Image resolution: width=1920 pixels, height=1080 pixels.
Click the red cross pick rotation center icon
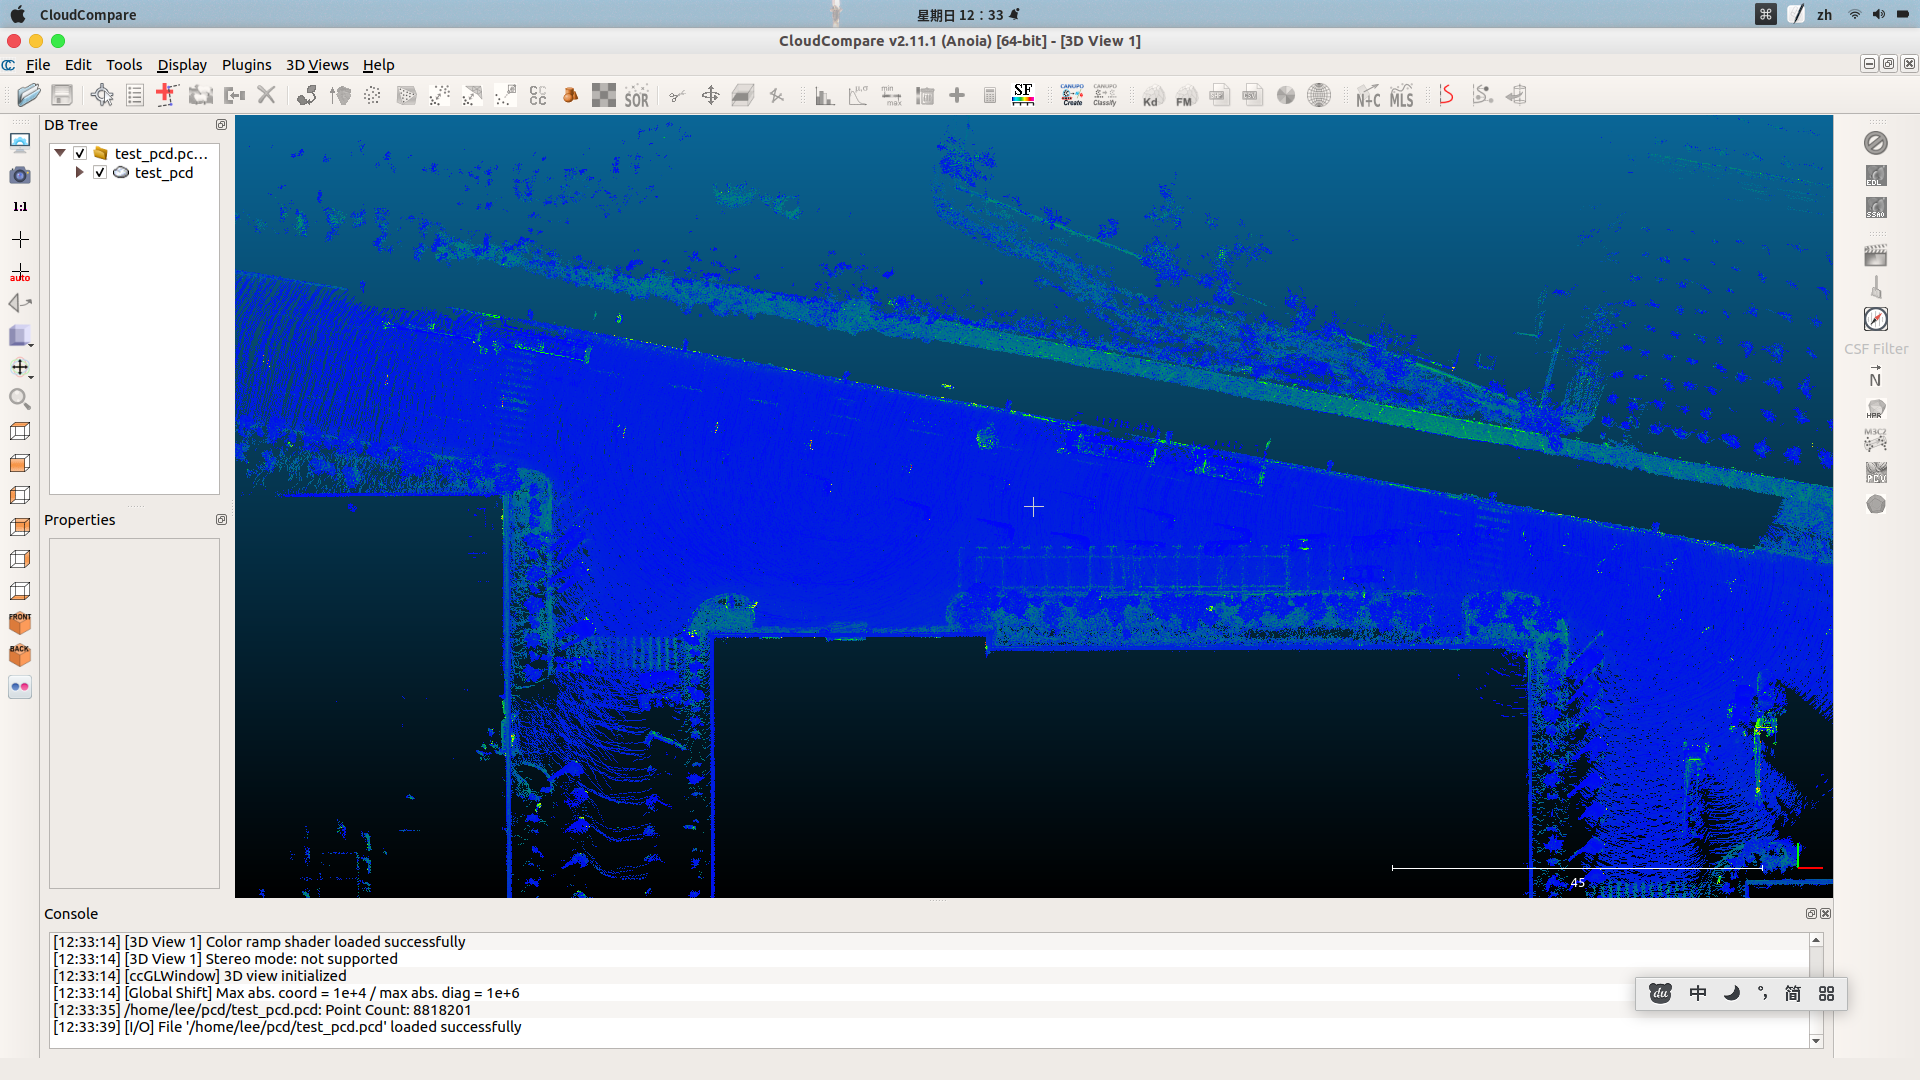pos(166,95)
